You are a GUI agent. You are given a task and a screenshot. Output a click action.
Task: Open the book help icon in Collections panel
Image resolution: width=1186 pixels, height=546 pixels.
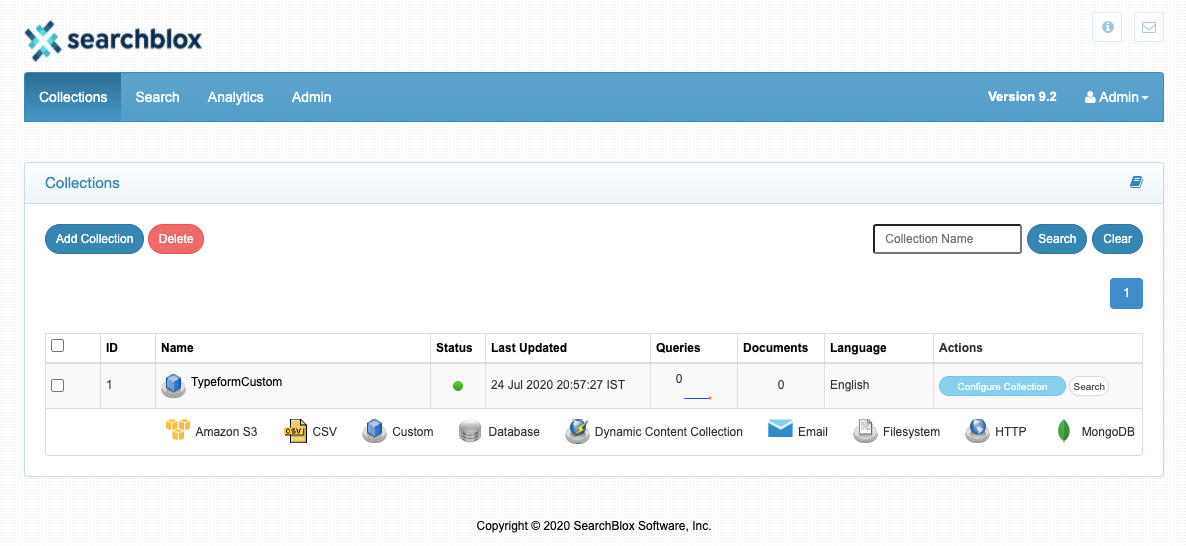[x=1136, y=182]
